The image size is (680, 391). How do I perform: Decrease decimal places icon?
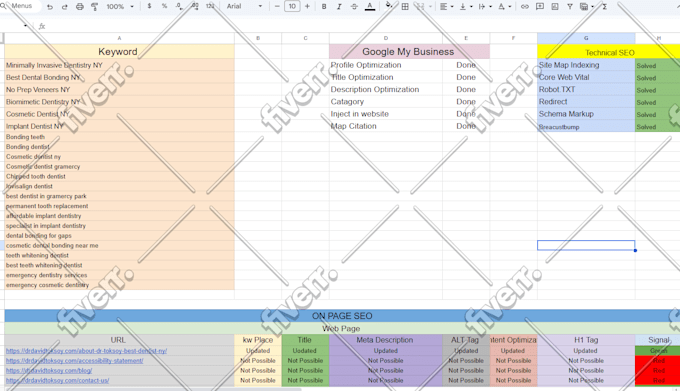click(x=179, y=6)
